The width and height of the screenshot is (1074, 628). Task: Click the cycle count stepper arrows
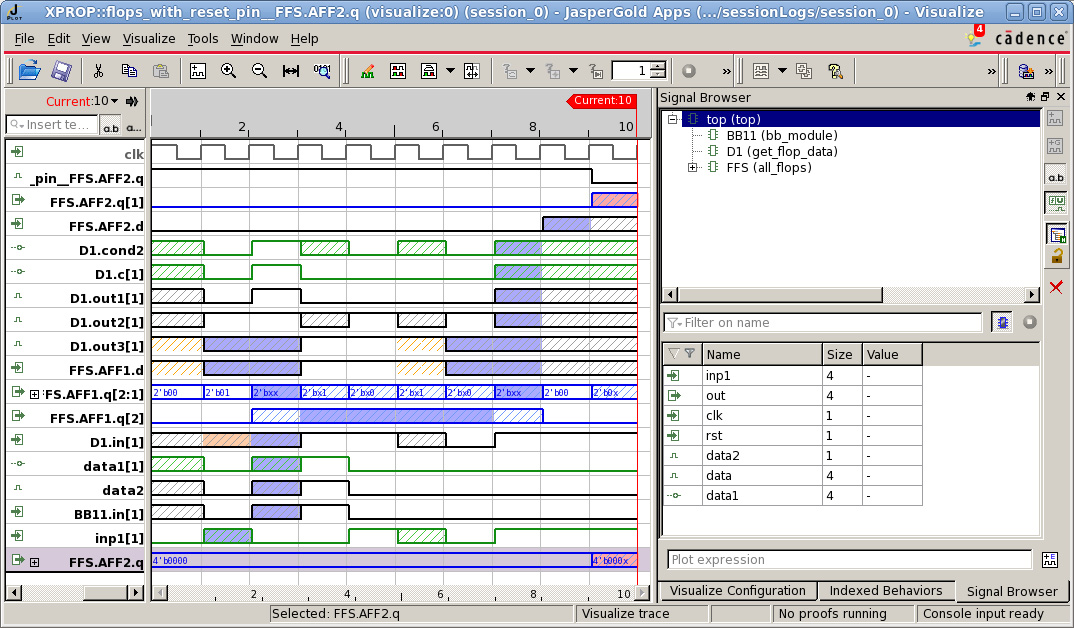(x=658, y=71)
